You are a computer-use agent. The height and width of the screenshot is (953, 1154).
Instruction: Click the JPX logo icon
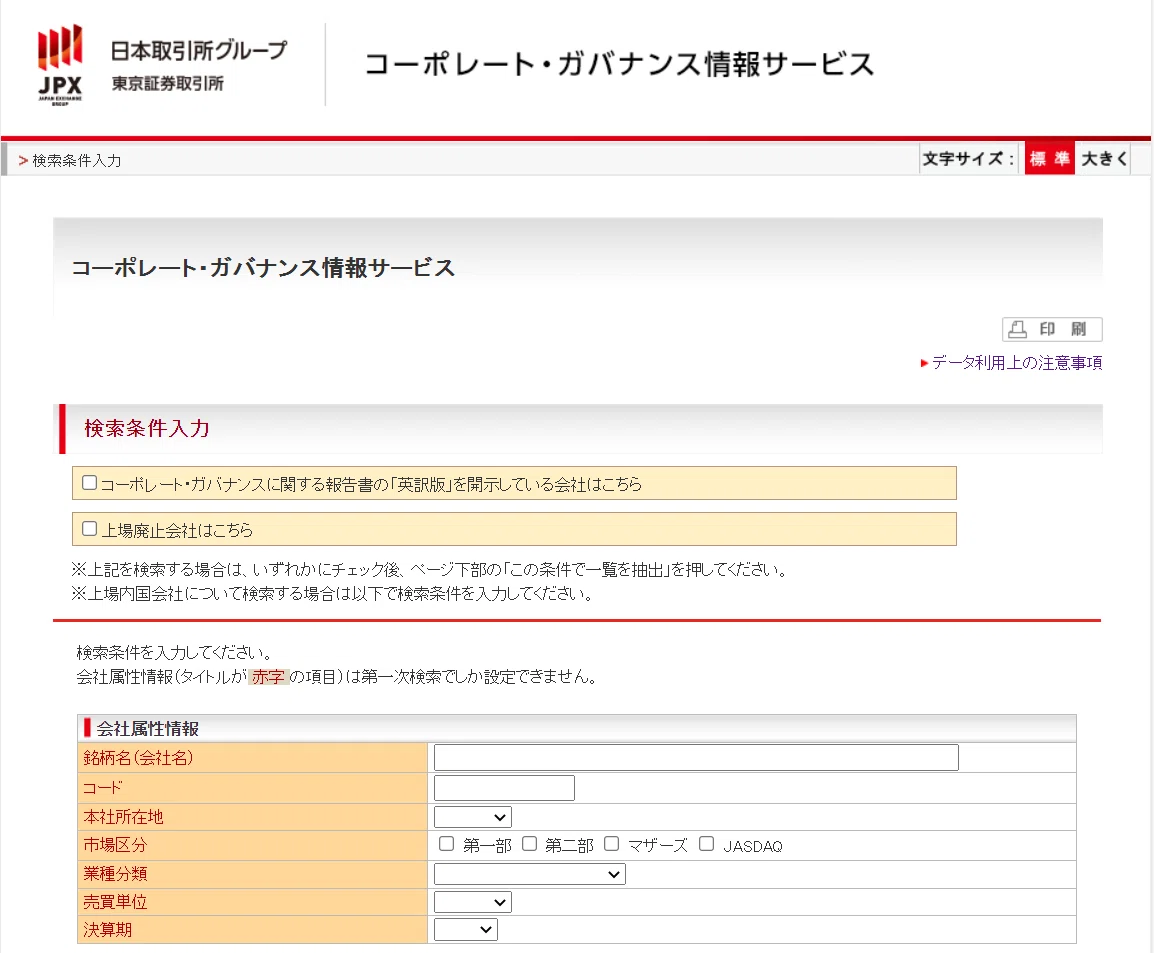(60, 65)
